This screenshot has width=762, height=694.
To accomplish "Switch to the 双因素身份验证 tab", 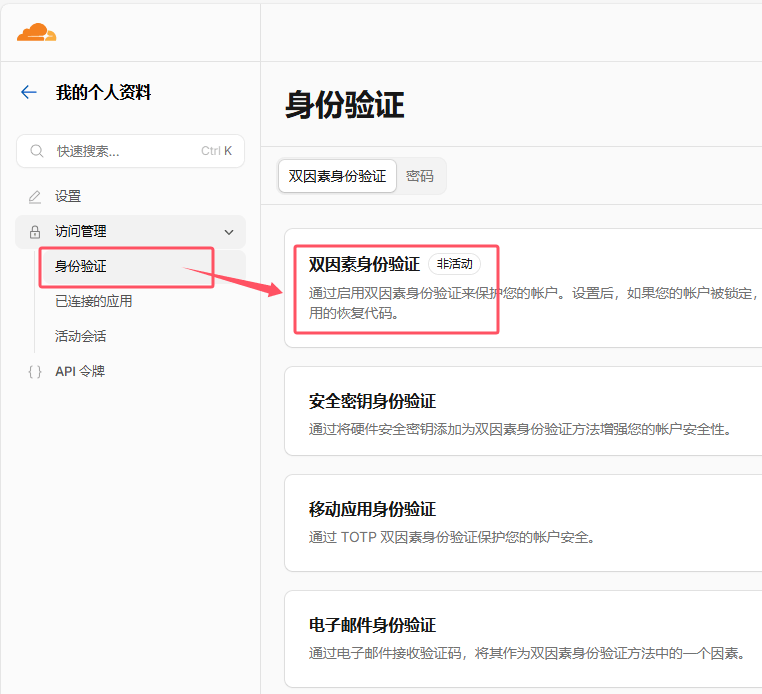I will 337,176.
